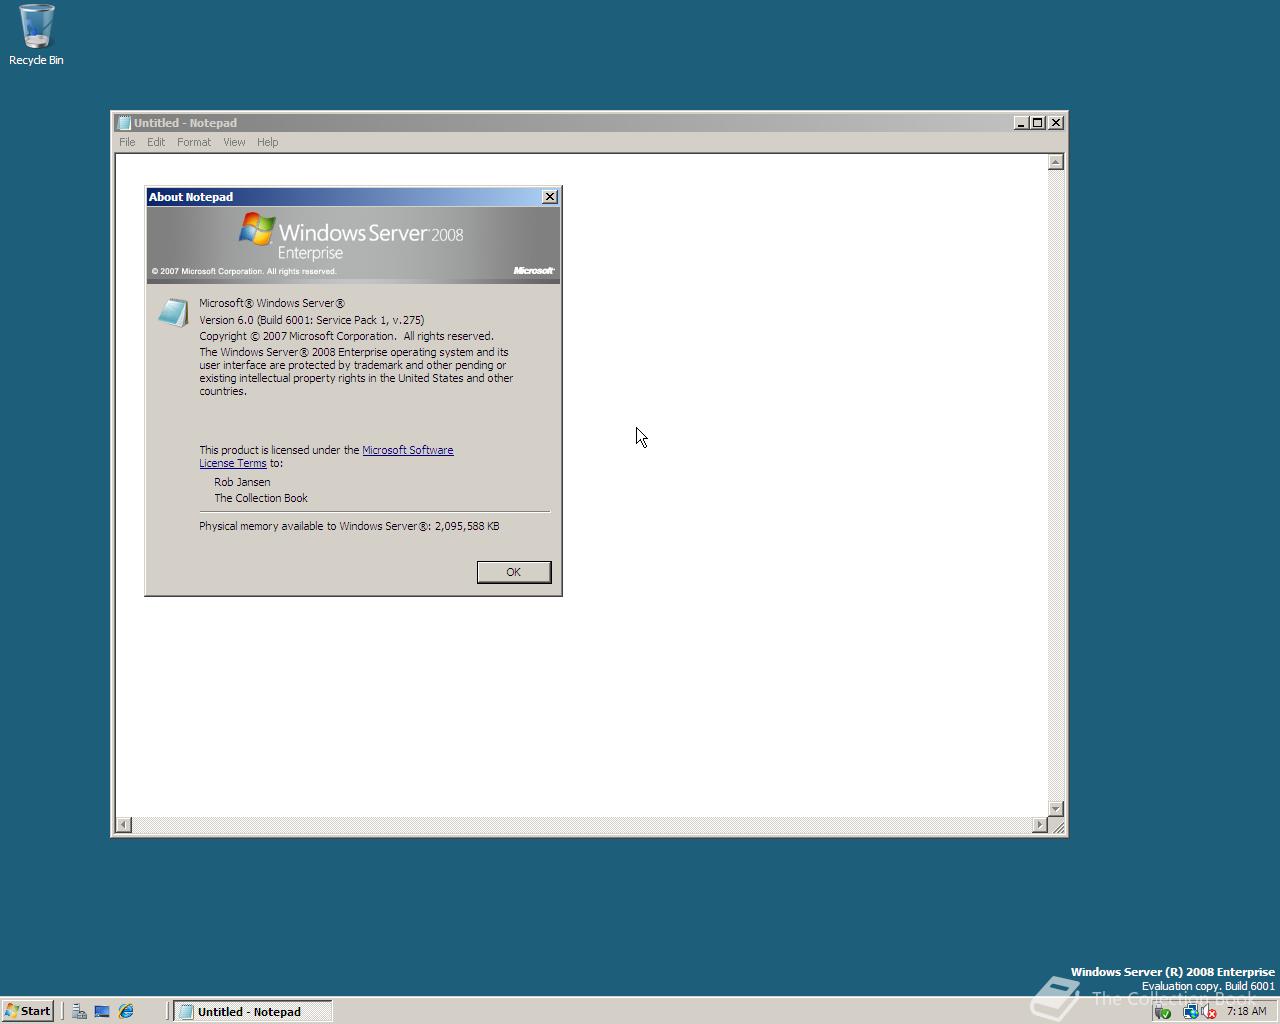Click the Copyright 2007 Microsoft Corporation line

pyautogui.click(x=346, y=336)
